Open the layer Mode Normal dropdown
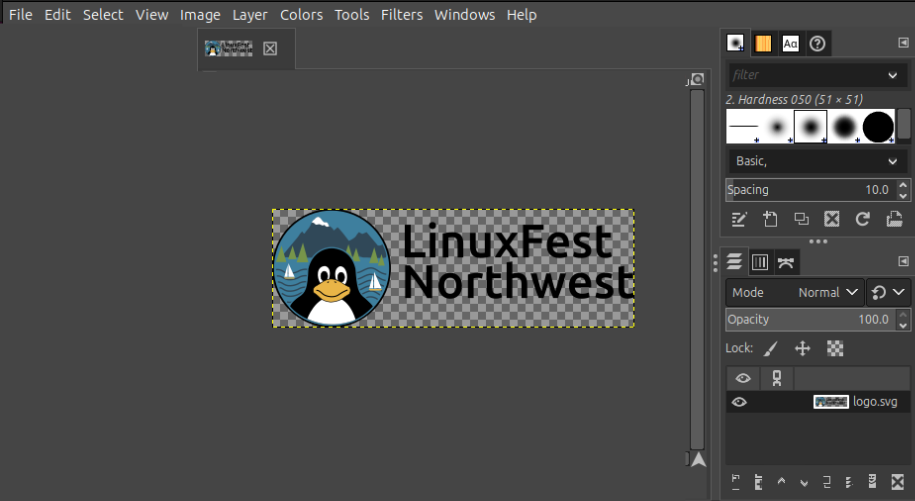Viewport: 915px width, 501px height. pyautogui.click(x=794, y=292)
